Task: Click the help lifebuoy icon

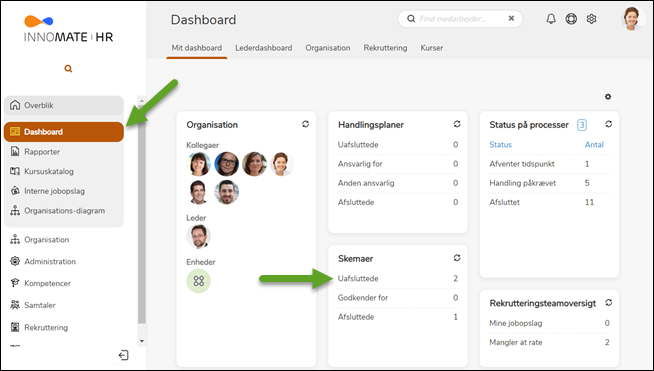Action: point(571,19)
